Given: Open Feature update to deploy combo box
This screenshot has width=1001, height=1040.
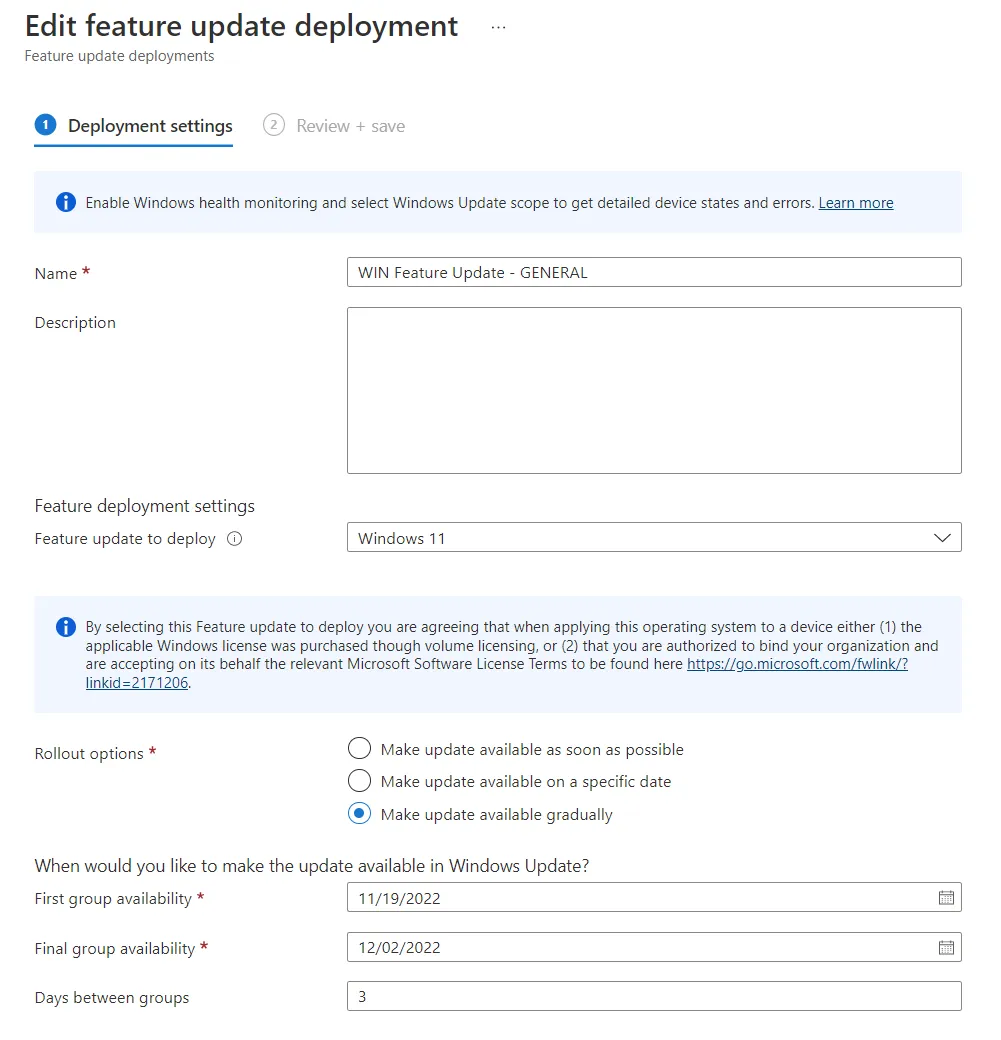Looking at the screenshot, I should [x=654, y=537].
